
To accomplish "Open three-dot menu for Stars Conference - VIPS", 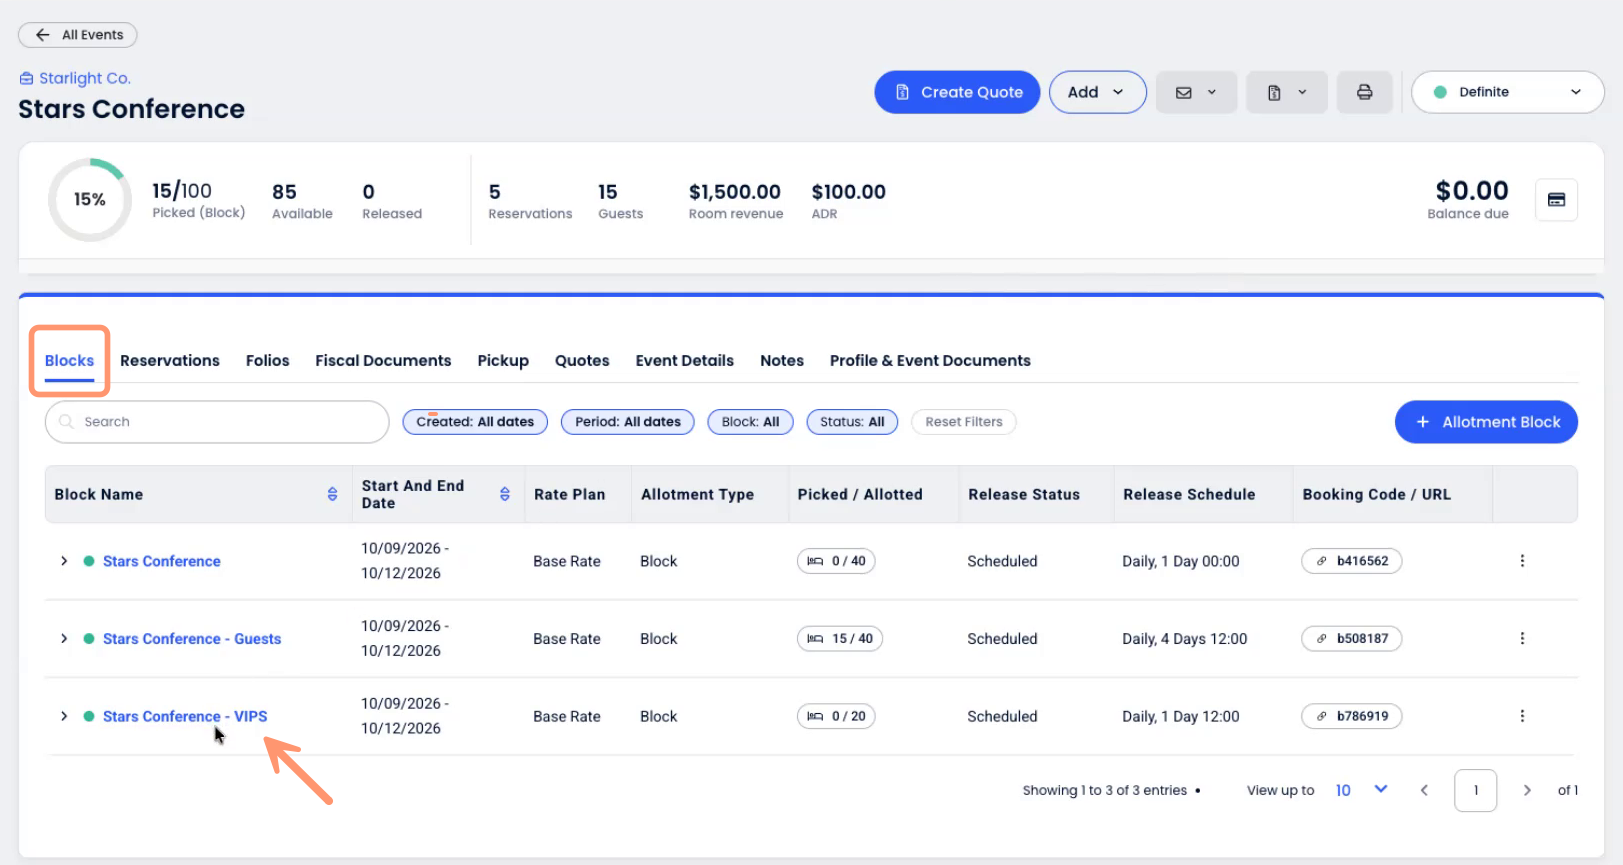I will click(1522, 716).
